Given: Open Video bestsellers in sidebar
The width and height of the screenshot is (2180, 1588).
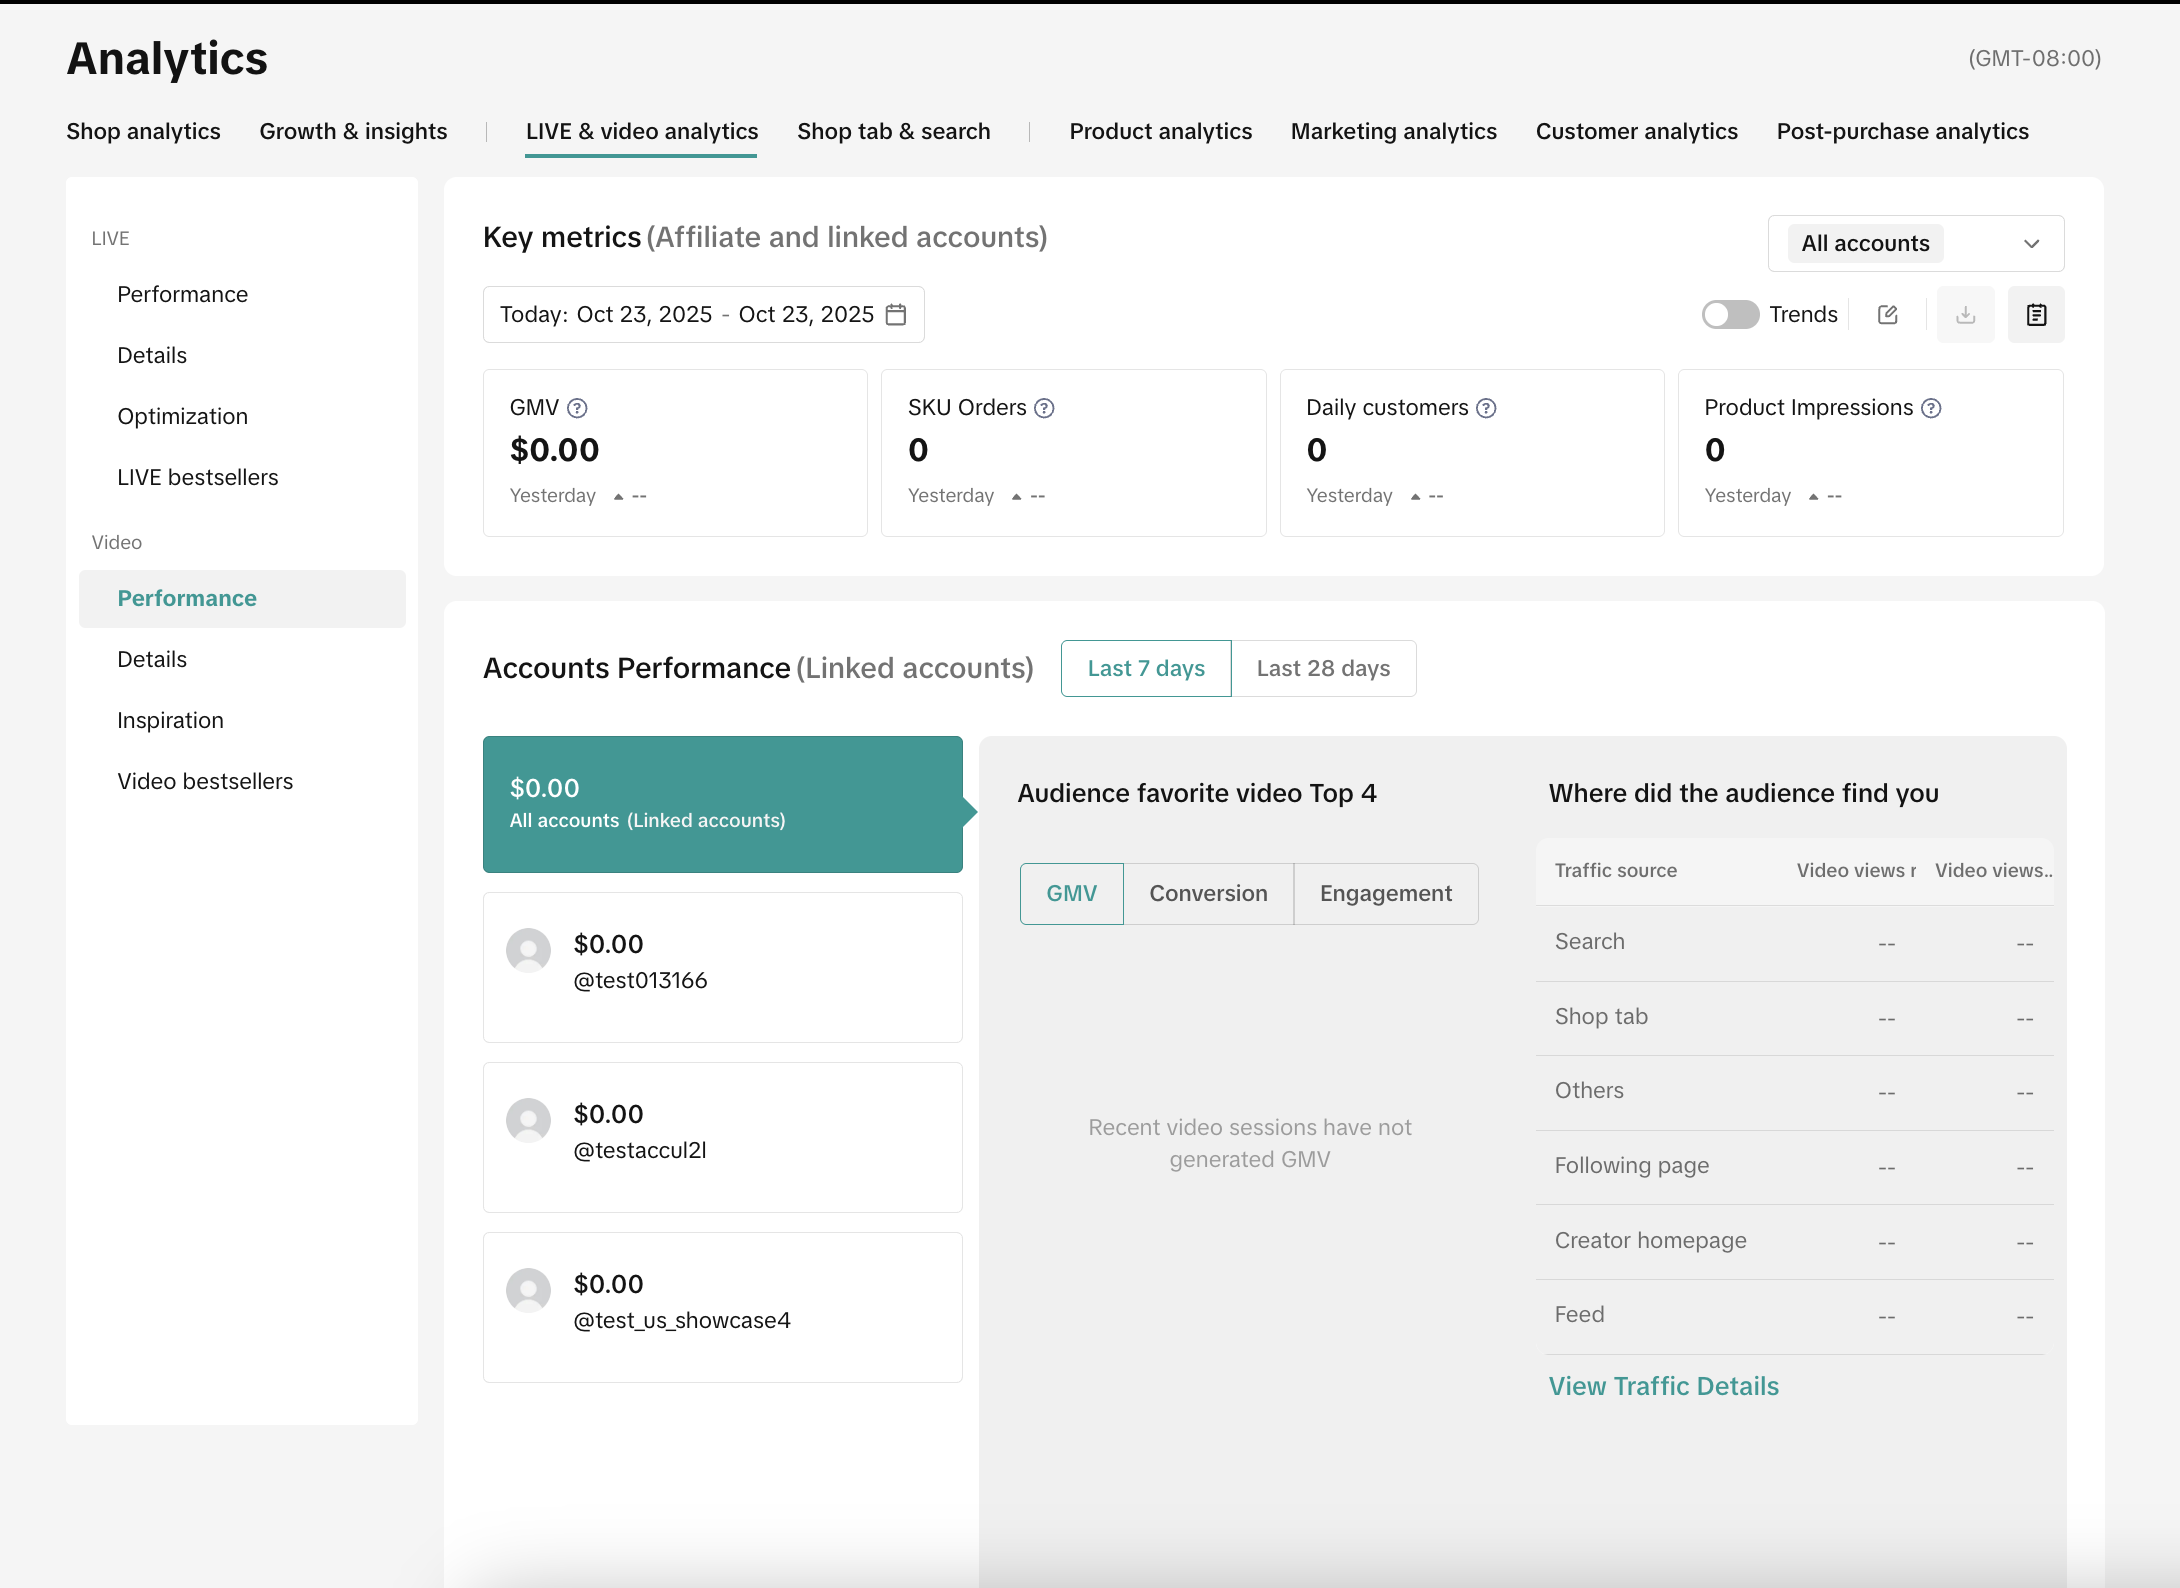Looking at the screenshot, I should [205, 782].
